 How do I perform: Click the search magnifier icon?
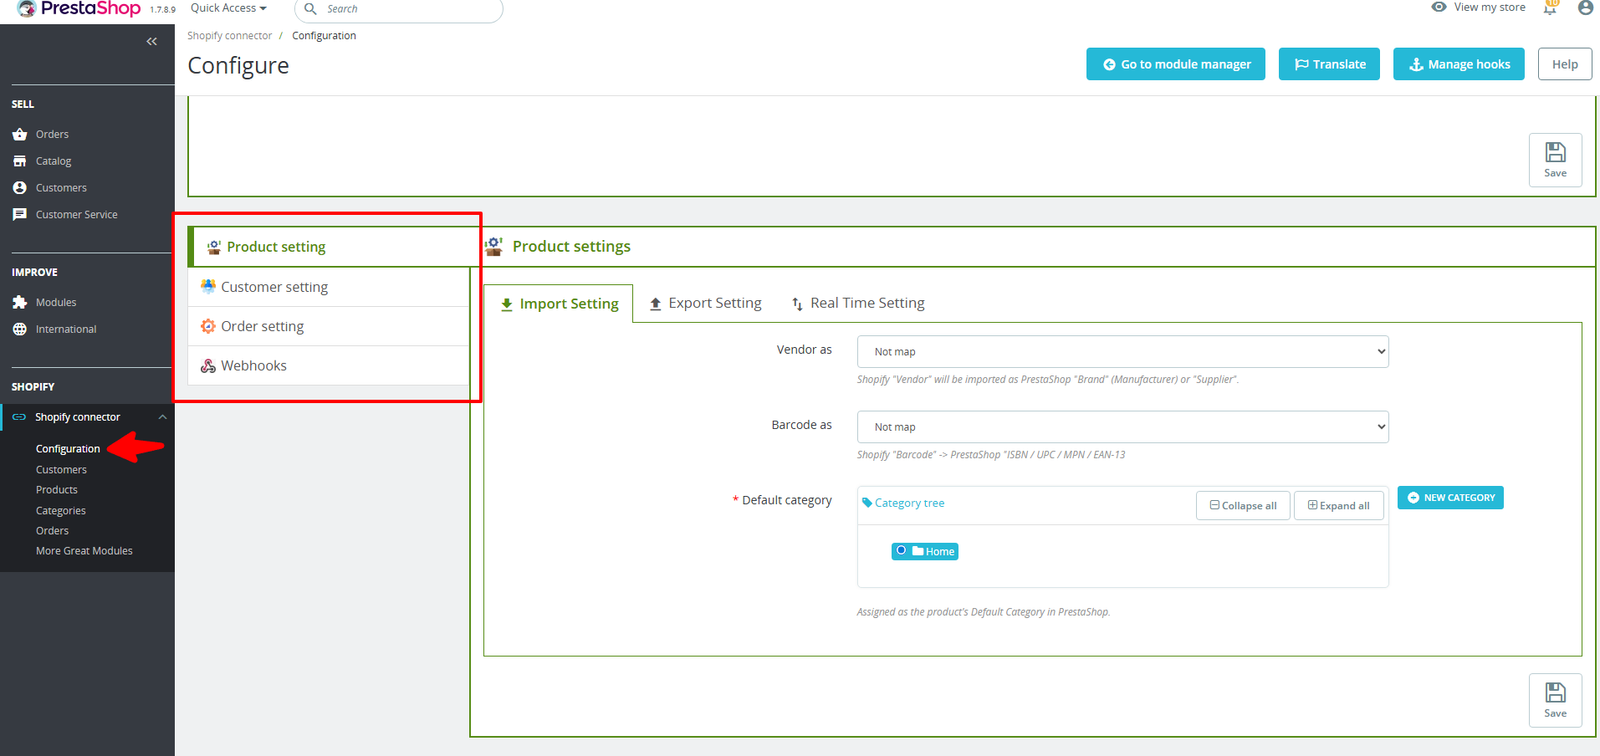point(311,9)
